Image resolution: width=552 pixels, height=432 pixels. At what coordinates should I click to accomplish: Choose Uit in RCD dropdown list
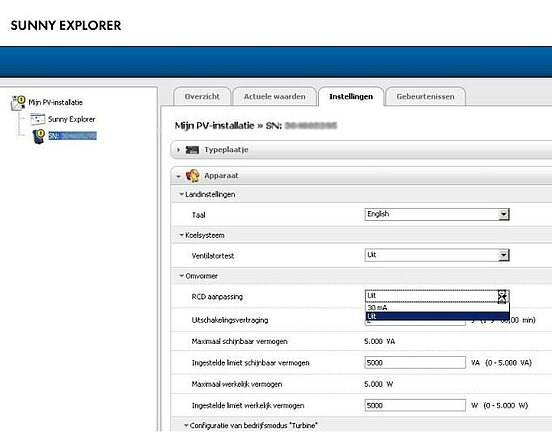[437, 316]
